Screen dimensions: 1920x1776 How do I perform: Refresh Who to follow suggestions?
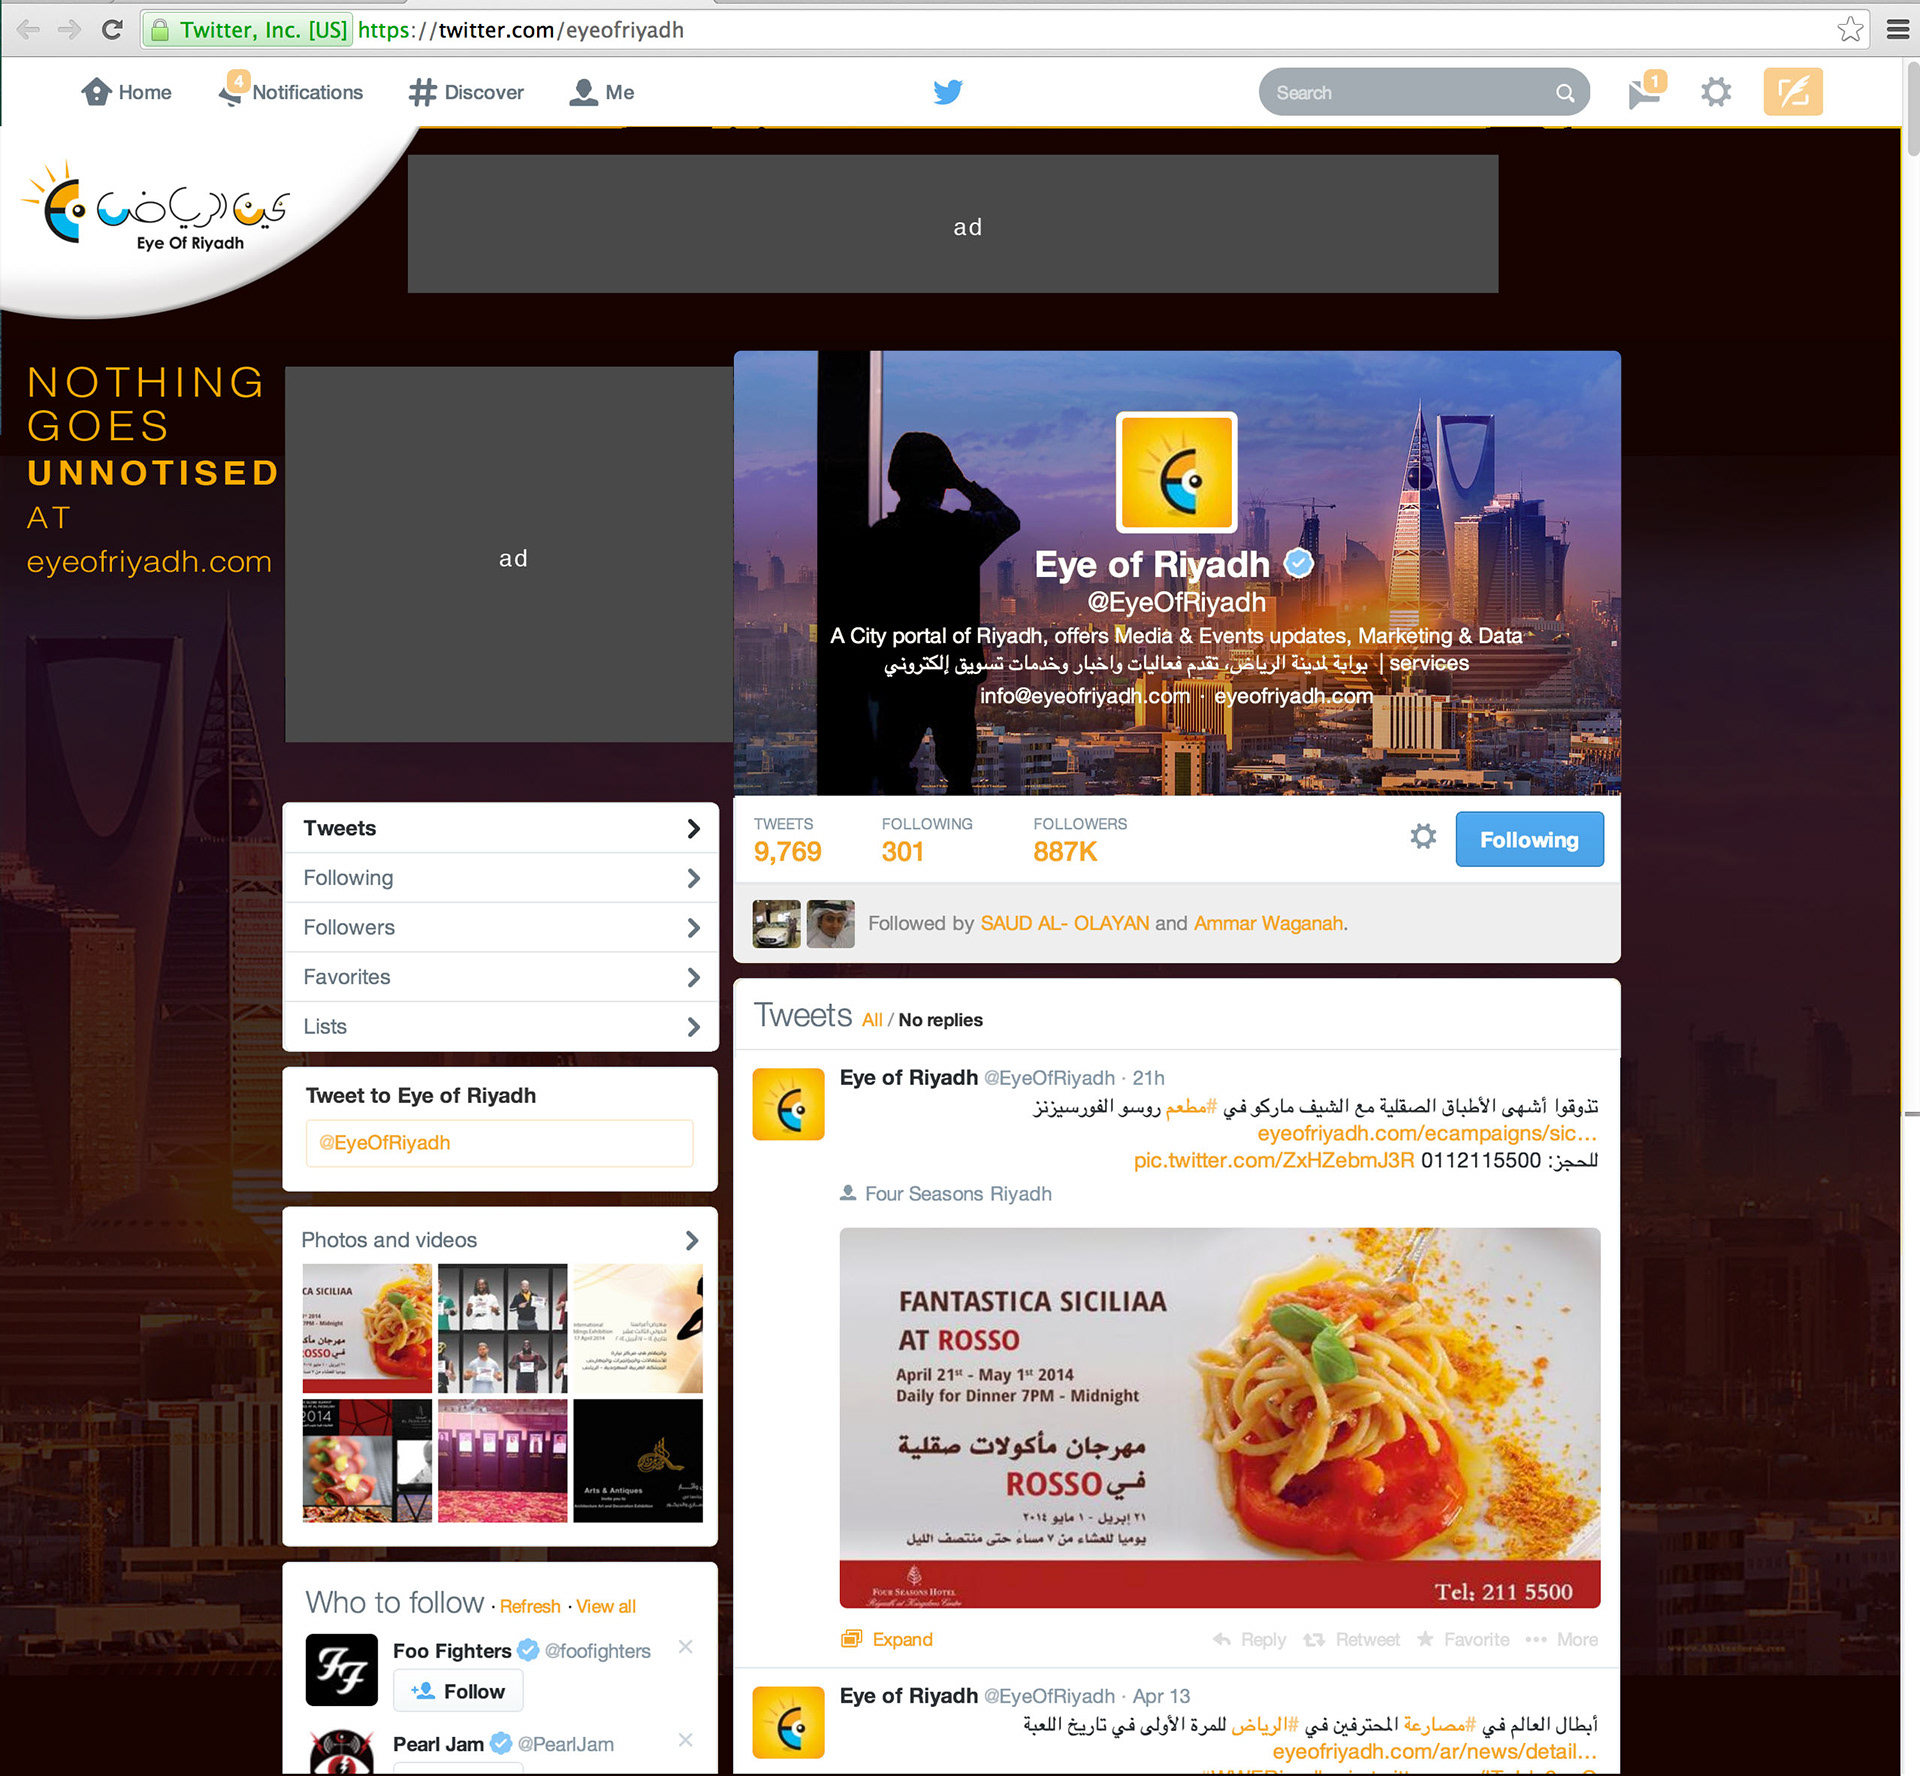point(530,1606)
